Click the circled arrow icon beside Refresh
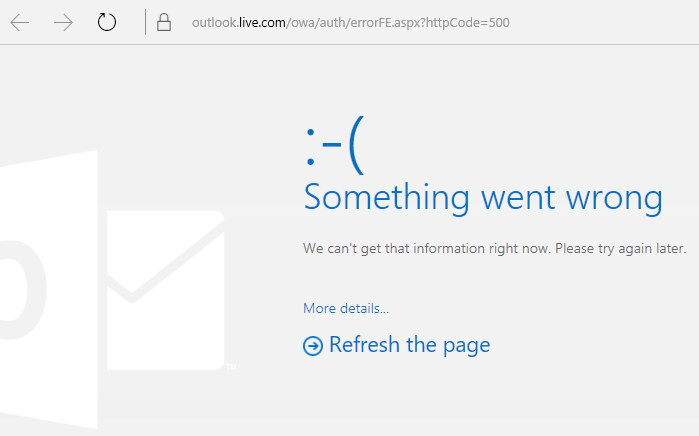The height and width of the screenshot is (436, 699). tap(313, 346)
